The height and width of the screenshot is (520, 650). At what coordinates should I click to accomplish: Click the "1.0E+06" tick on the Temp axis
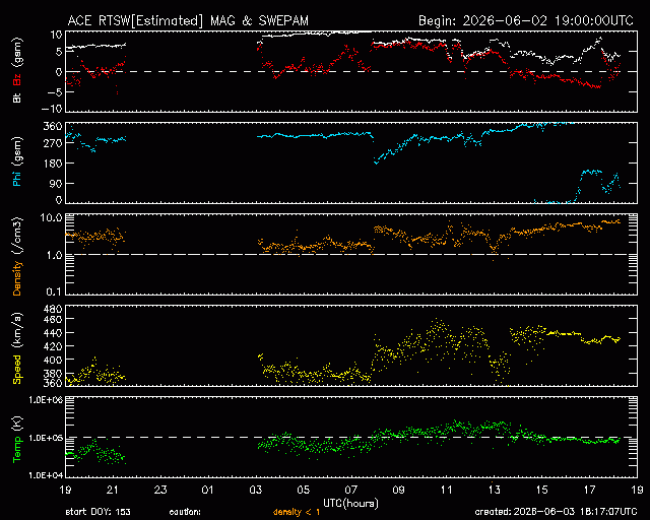46,400
